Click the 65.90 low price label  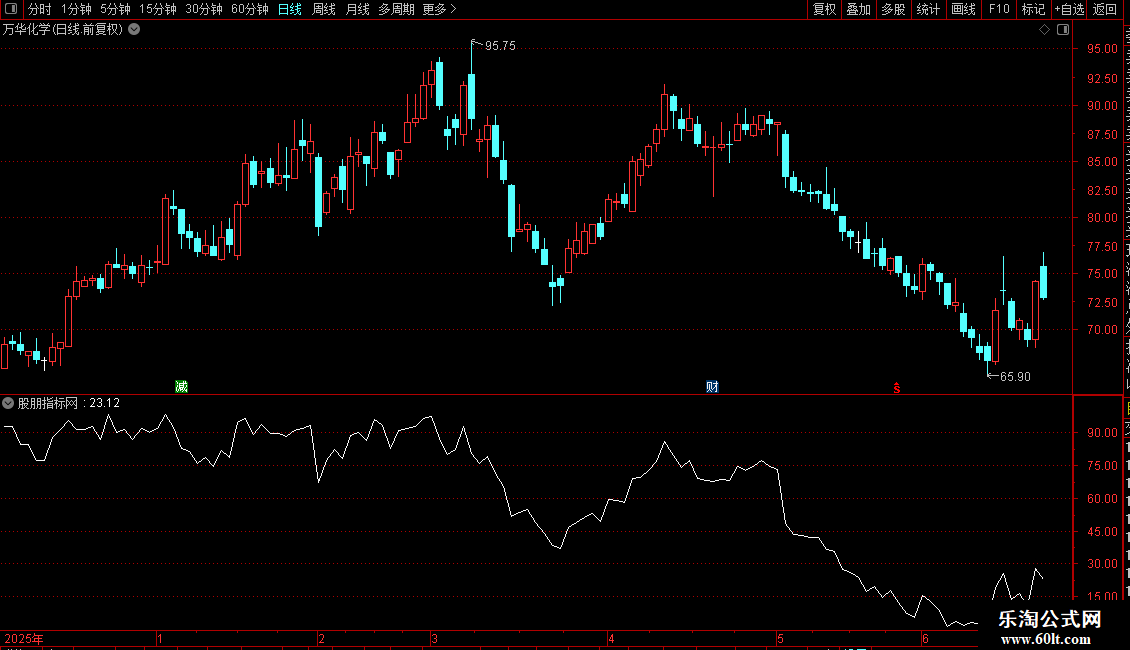[1015, 377]
